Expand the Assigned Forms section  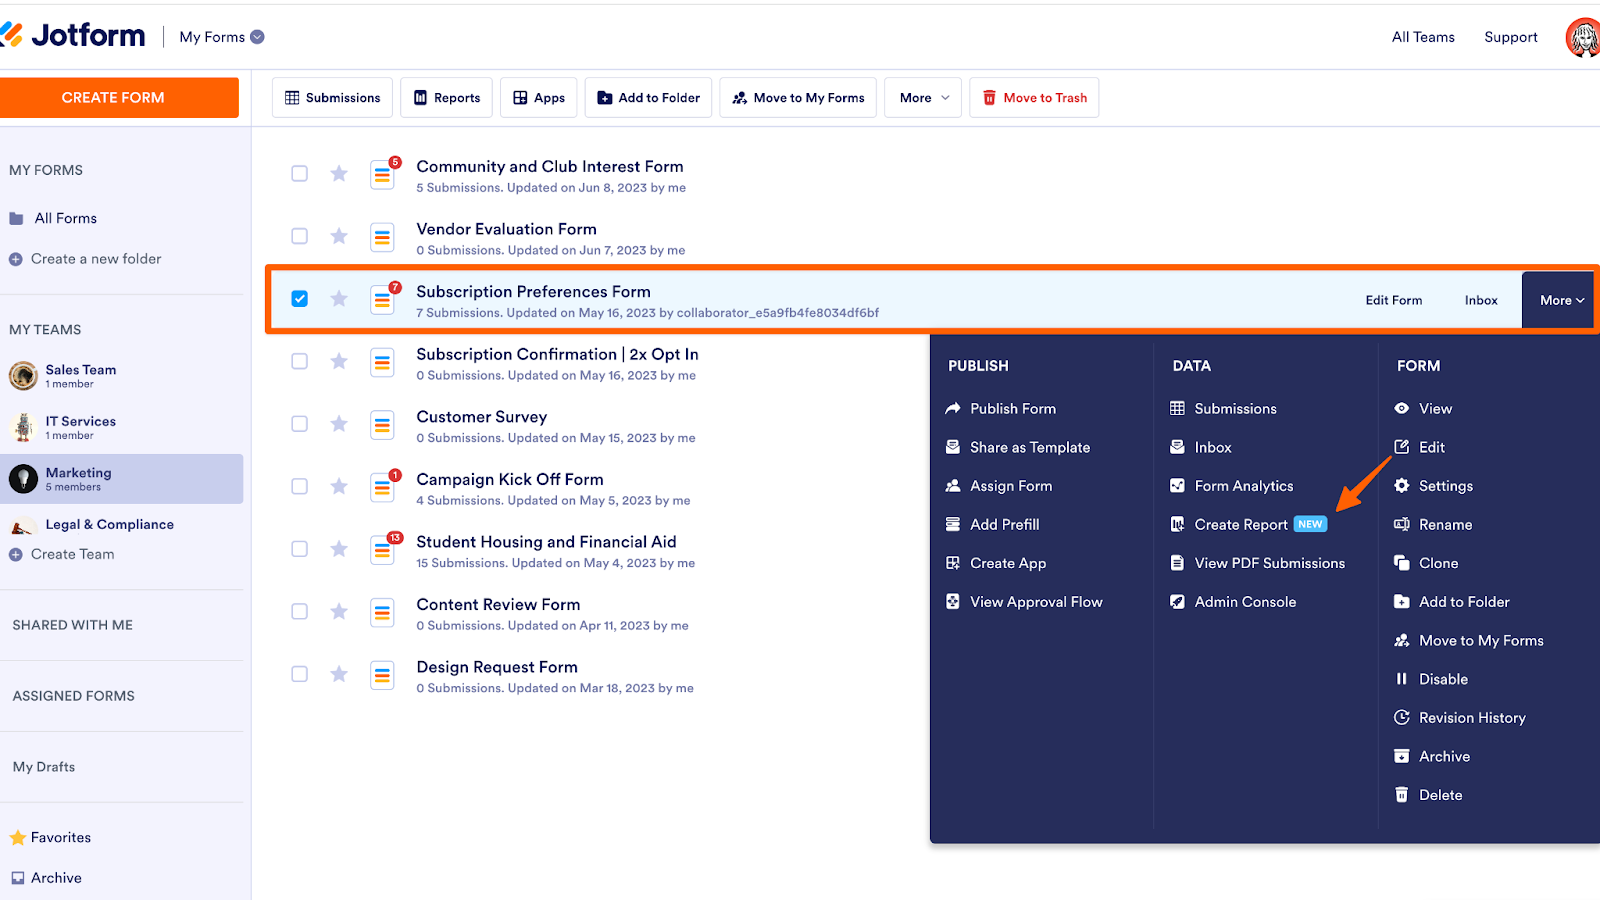click(x=74, y=696)
